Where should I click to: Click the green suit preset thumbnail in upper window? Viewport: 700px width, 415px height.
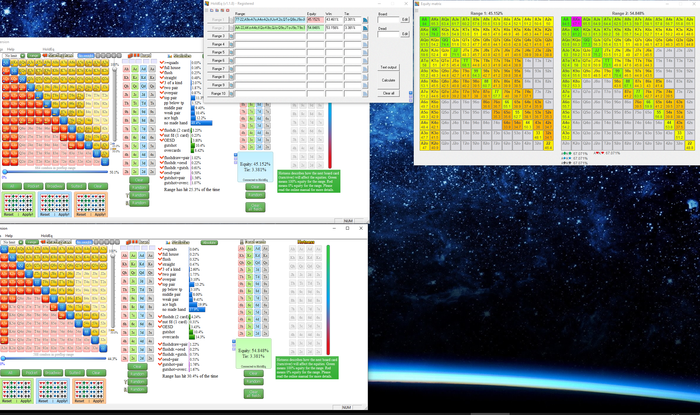(x=19, y=204)
